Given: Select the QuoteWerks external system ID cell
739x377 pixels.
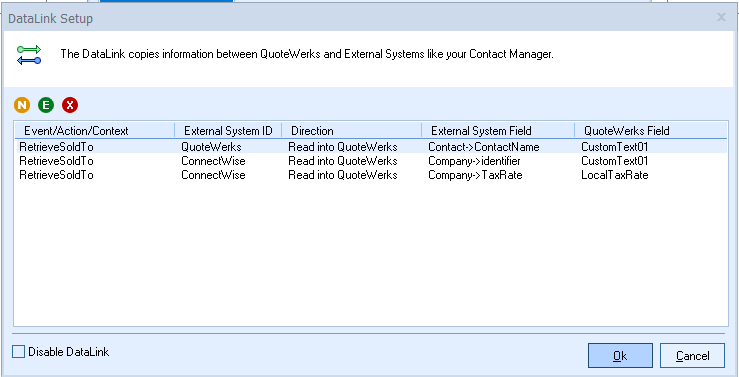Looking at the screenshot, I should pos(211,147).
